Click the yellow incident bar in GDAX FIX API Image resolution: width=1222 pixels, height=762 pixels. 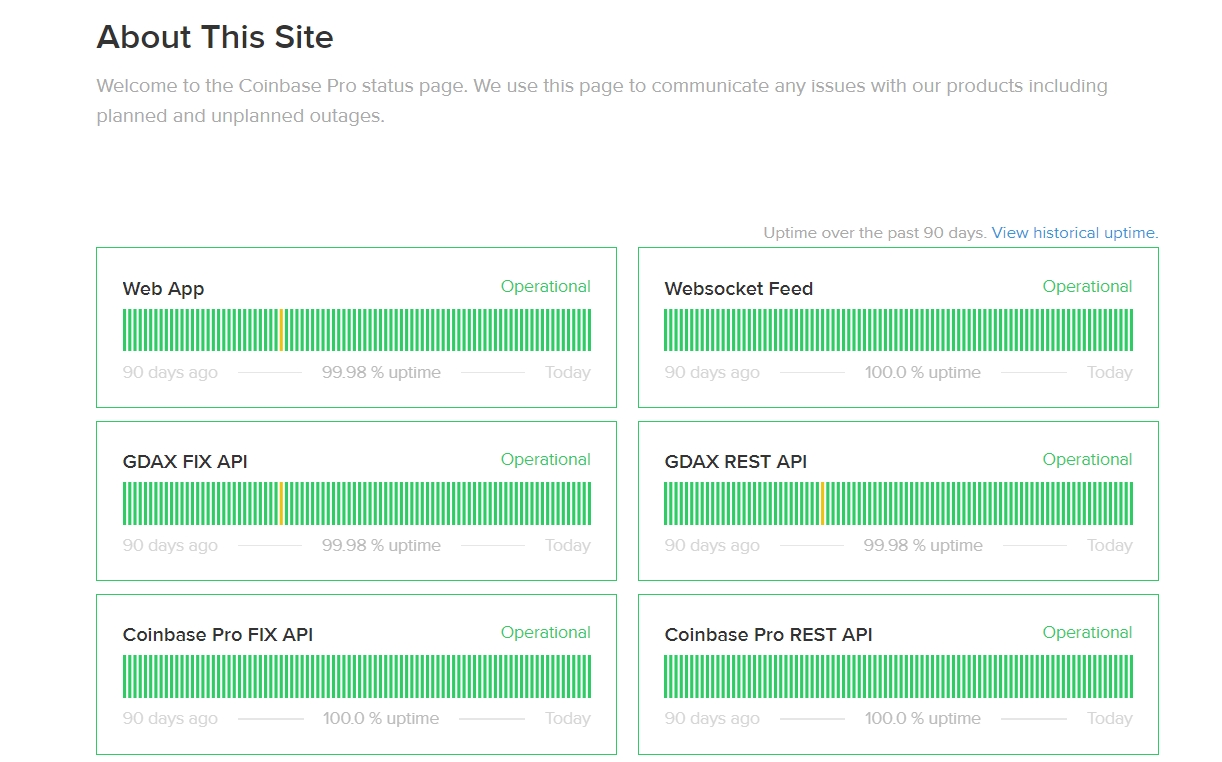click(281, 503)
